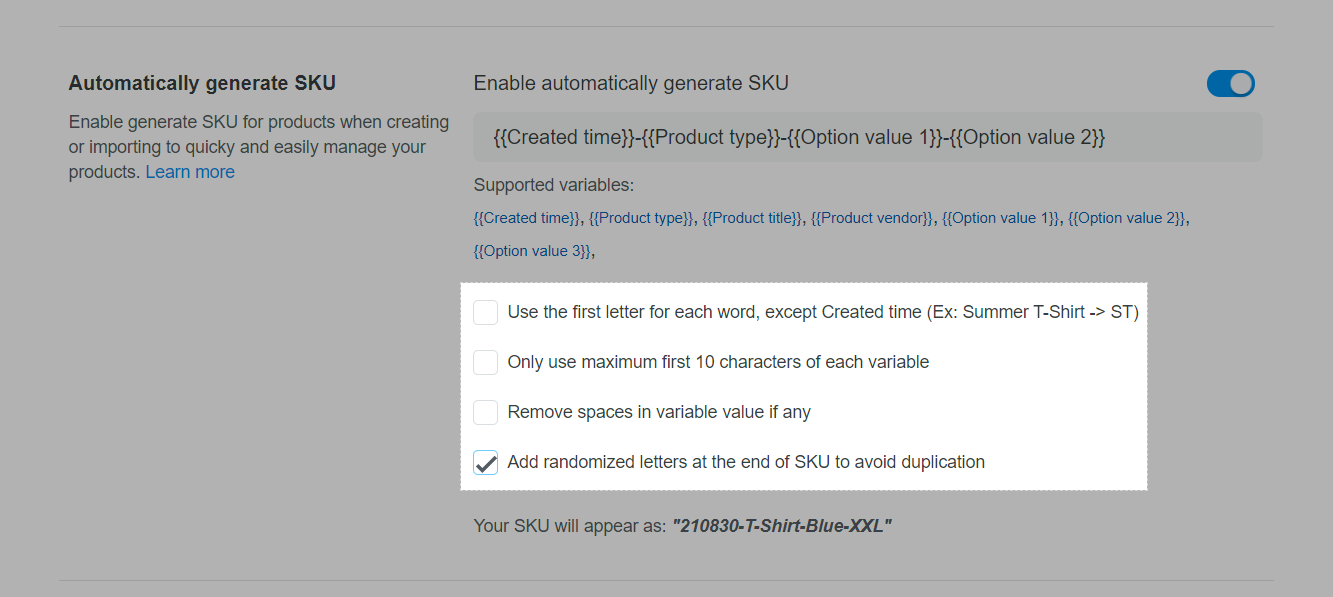Uncheck the Add randomized letters checkbox
Viewport: 1333px width, 597px height.
[486, 462]
